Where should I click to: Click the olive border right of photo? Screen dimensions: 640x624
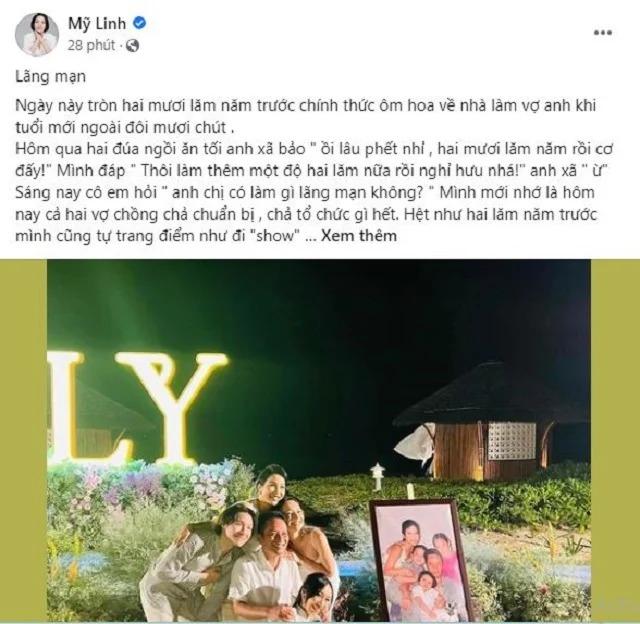(615, 440)
